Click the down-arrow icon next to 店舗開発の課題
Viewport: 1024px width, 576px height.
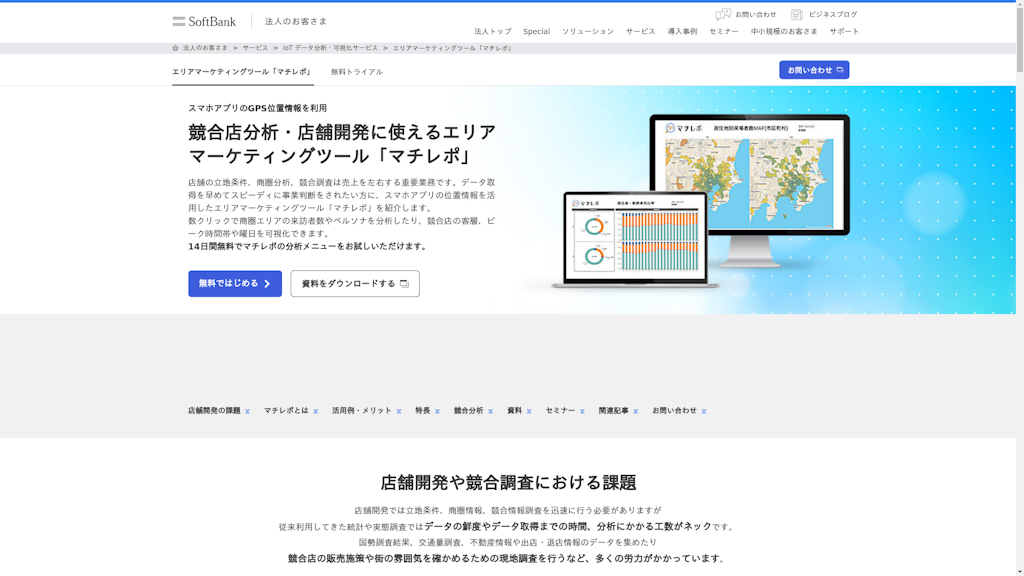pyautogui.click(x=247, y=411)
